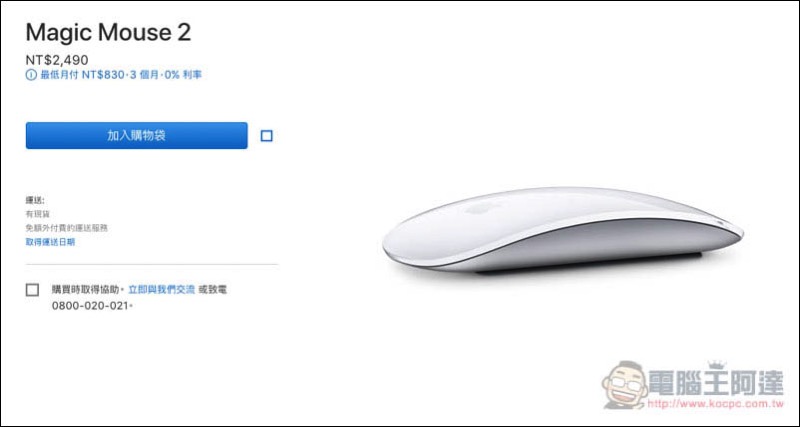Click the square icon beside 加入購物袋
The height and width of the screenshot is (427, 800).
(x=266, y=136)
